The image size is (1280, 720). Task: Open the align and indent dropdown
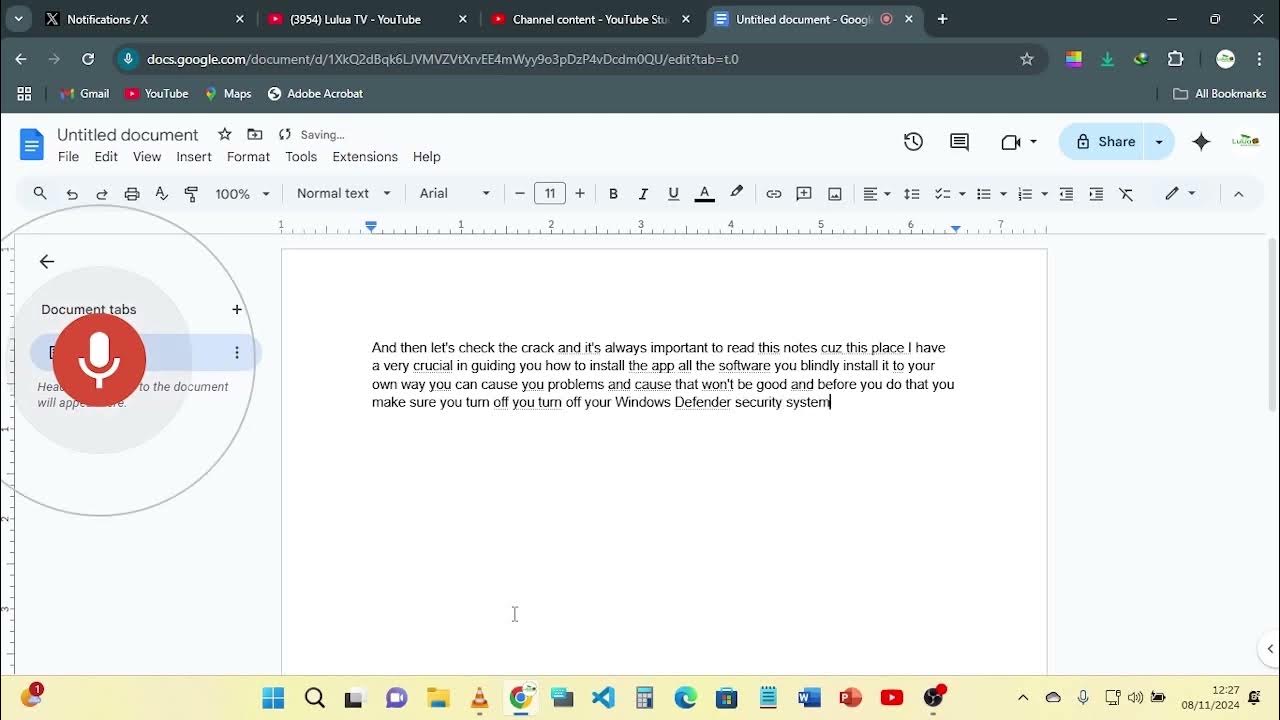point(877,194)
